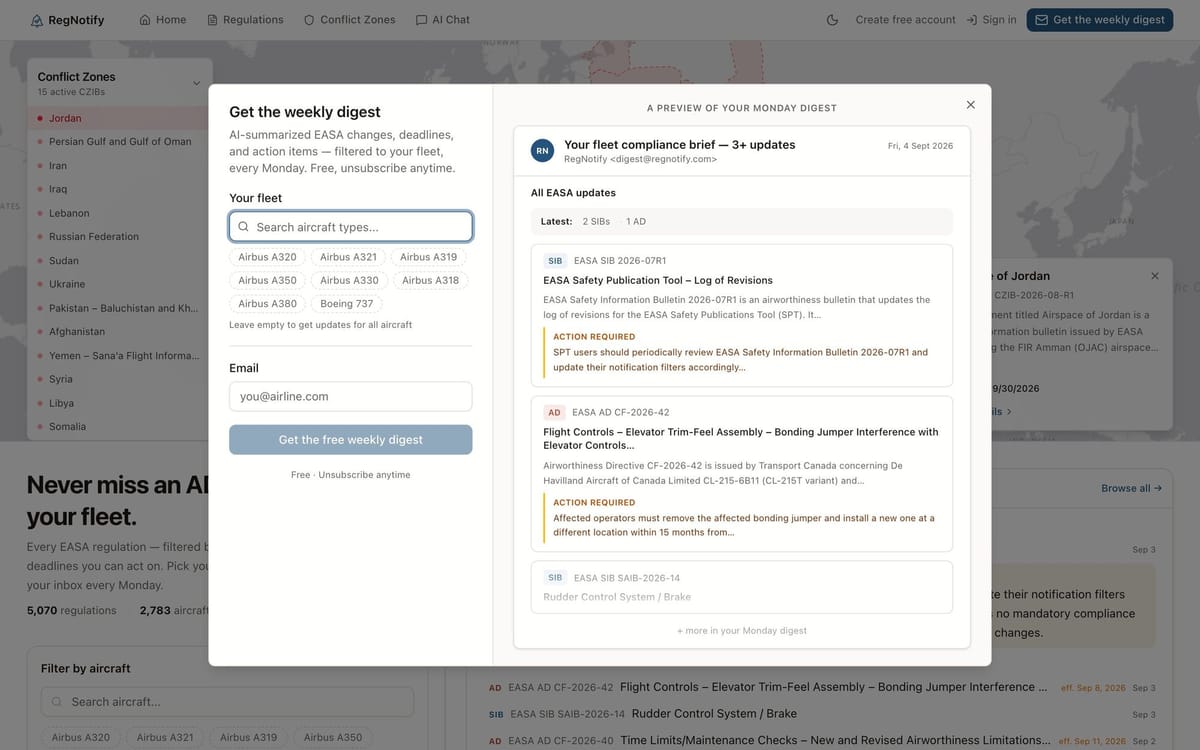Select Airbus A350 chip in dialog
The width and height of the screenshot is (1200, 750).
point(268,281)
